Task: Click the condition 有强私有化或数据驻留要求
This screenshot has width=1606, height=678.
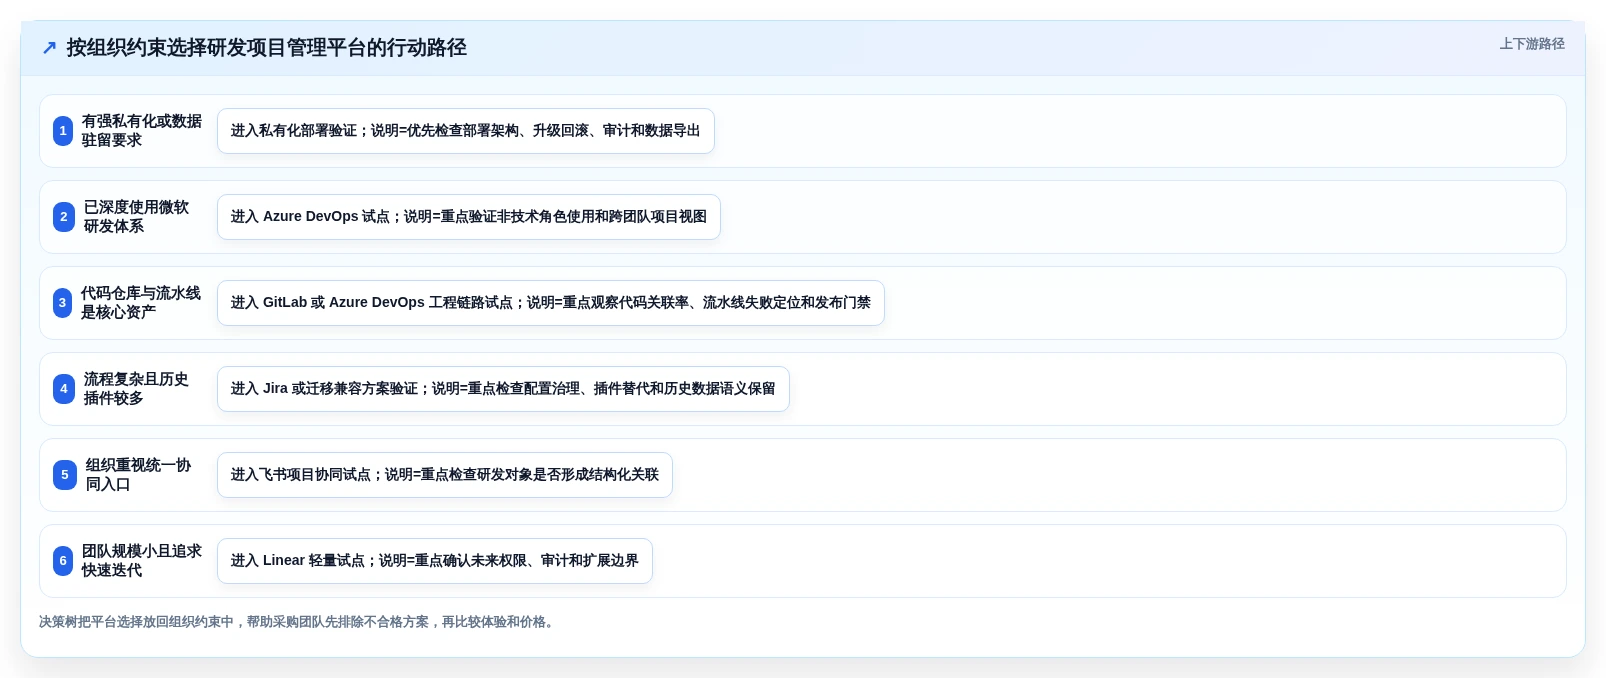Action: (x=142, y=131)
